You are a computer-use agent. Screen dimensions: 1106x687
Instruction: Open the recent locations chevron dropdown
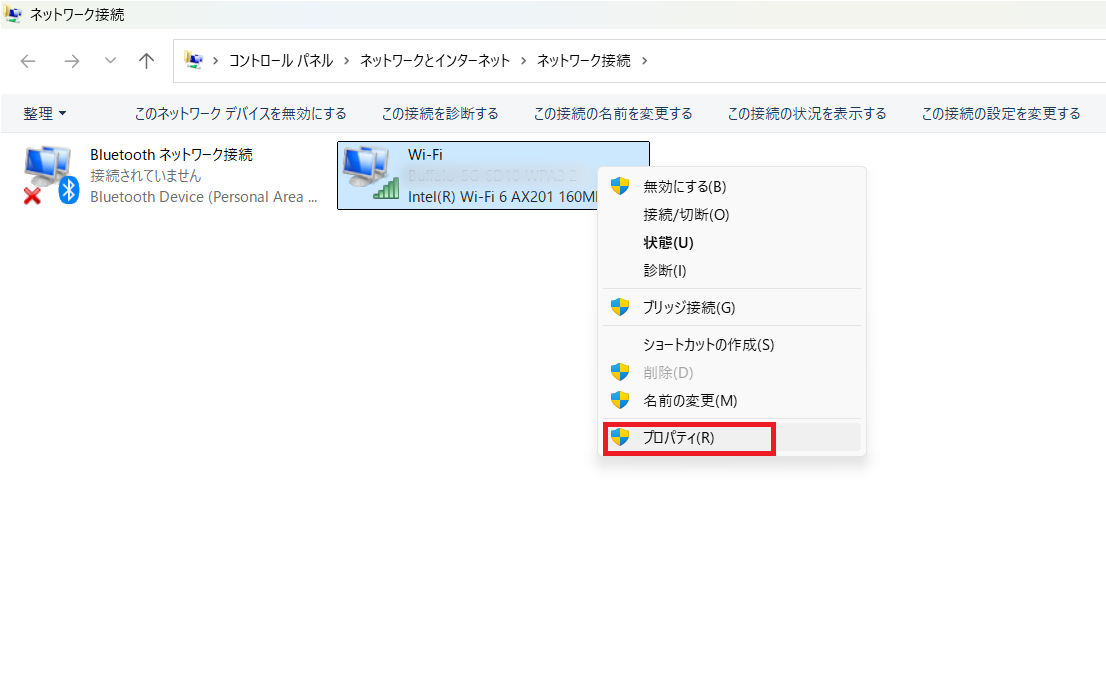tap(110, 61)
